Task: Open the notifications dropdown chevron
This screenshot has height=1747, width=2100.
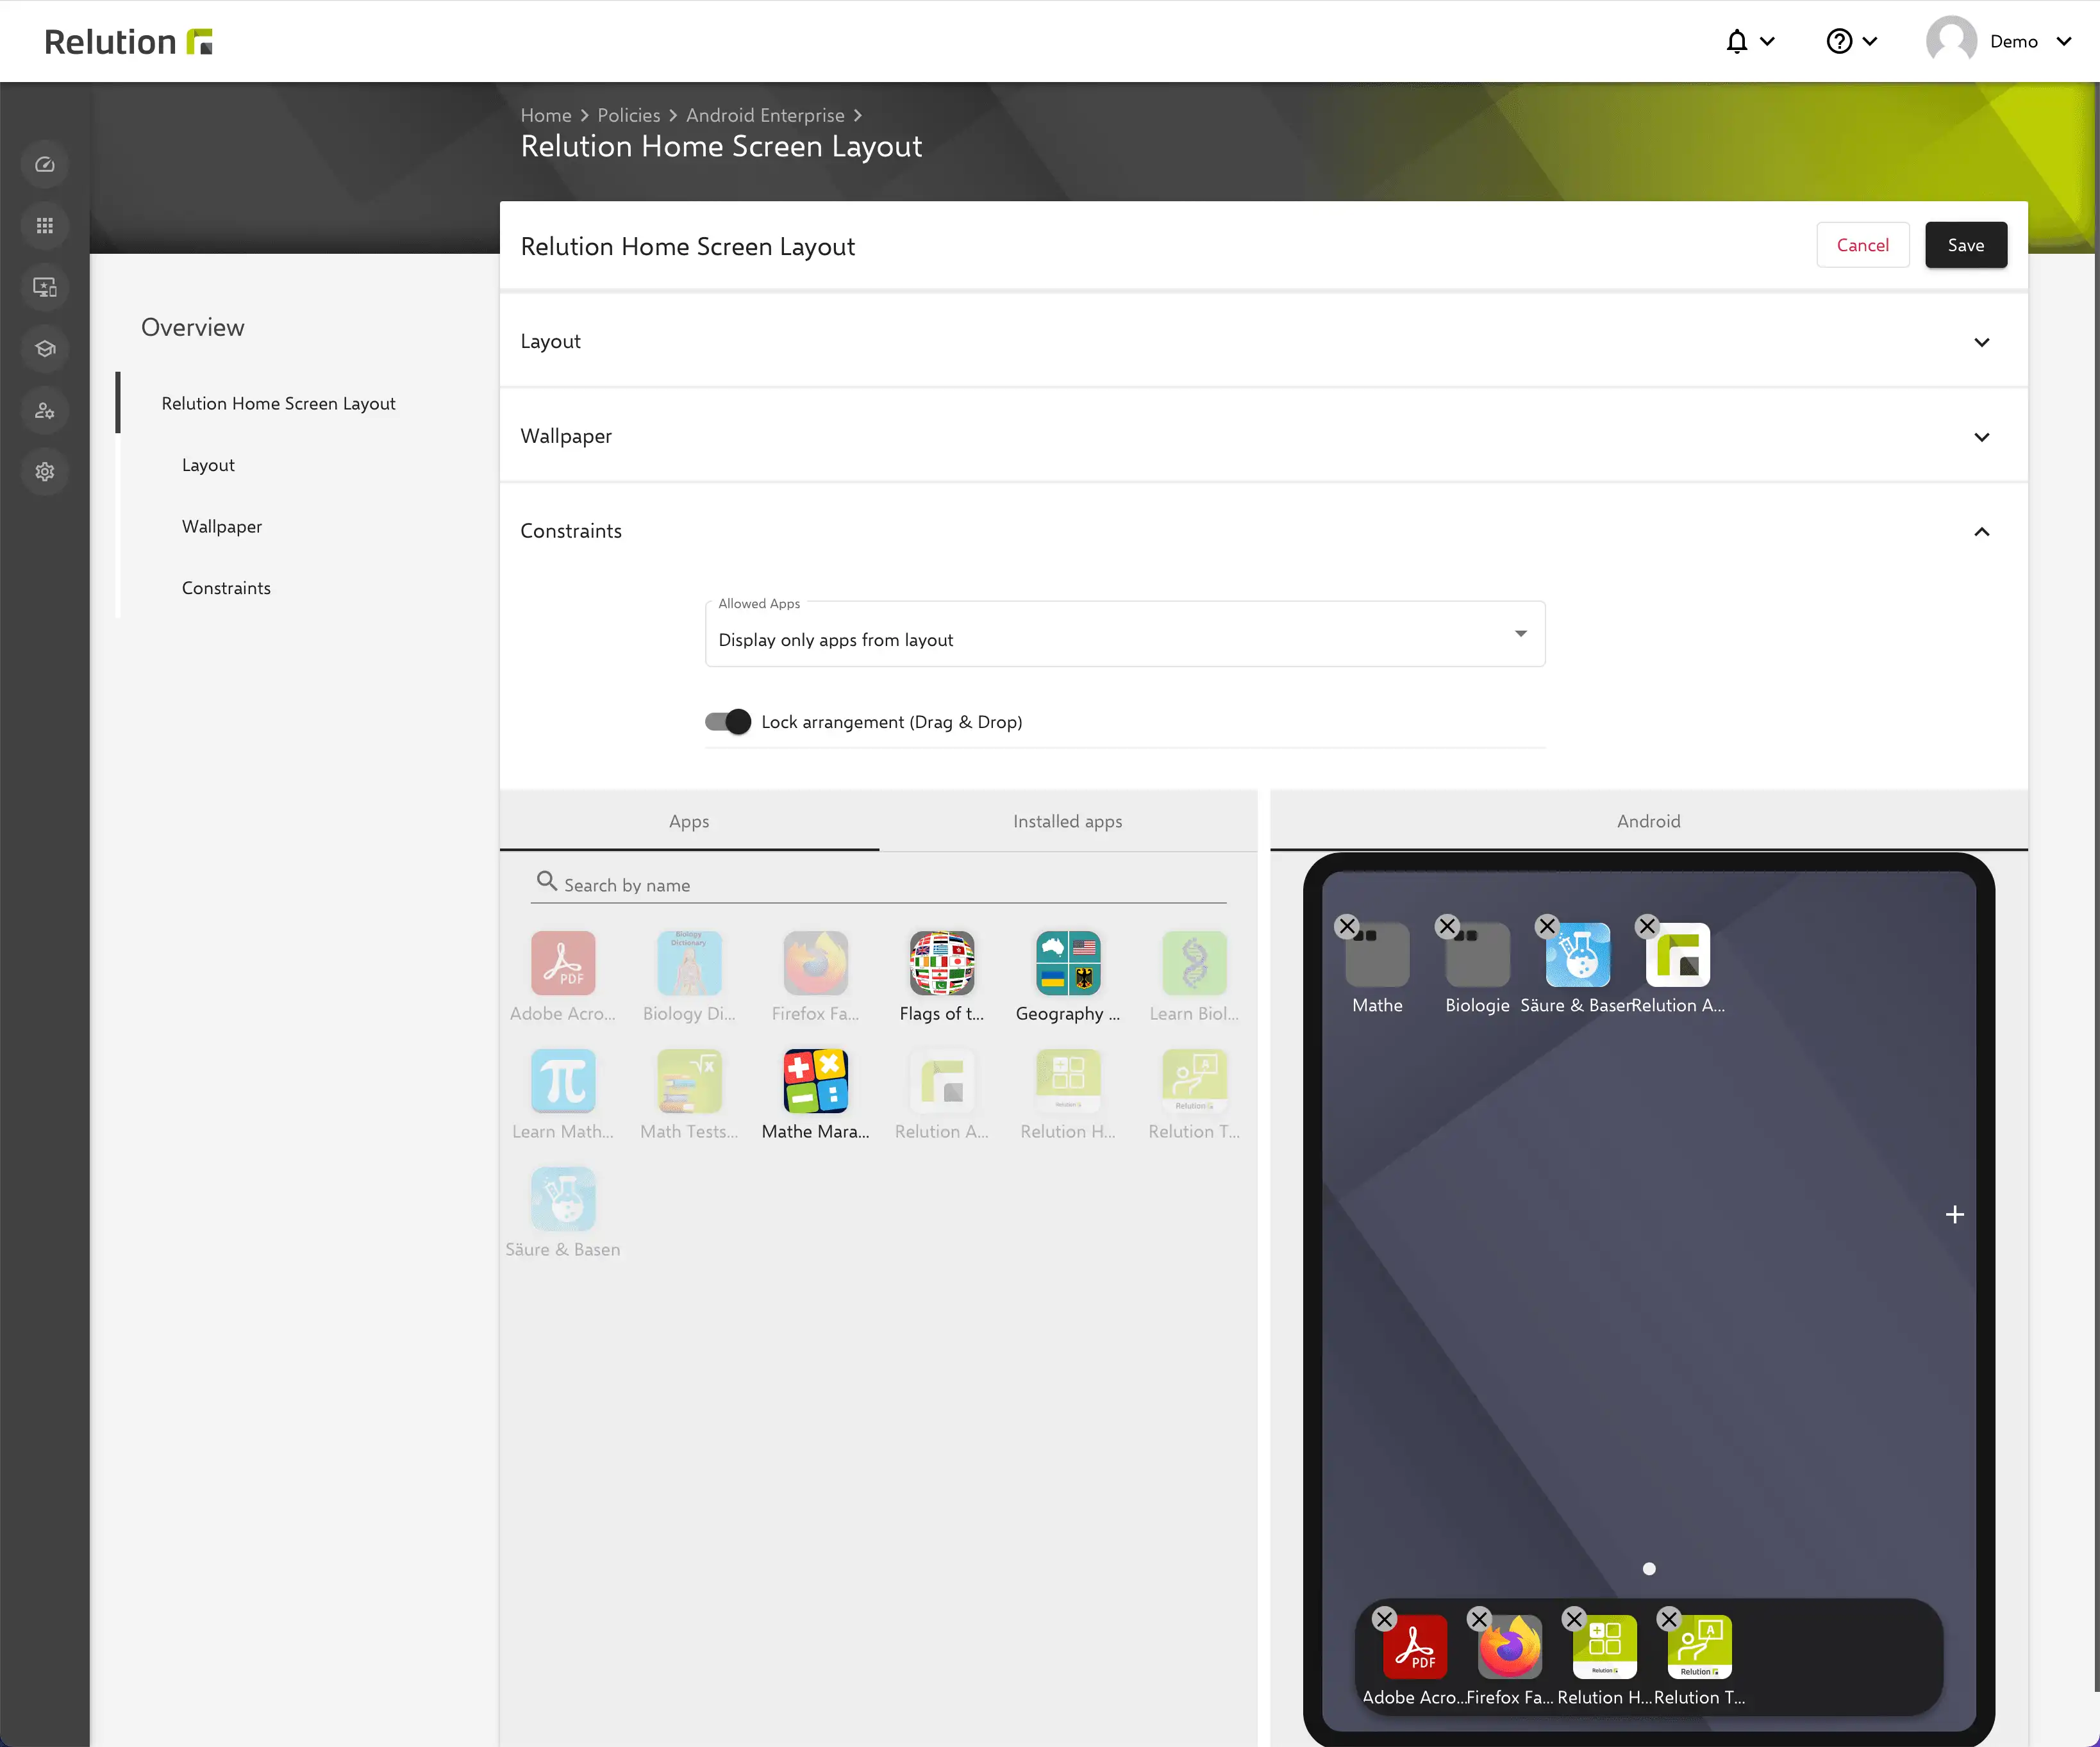Action: (1767, 41)
